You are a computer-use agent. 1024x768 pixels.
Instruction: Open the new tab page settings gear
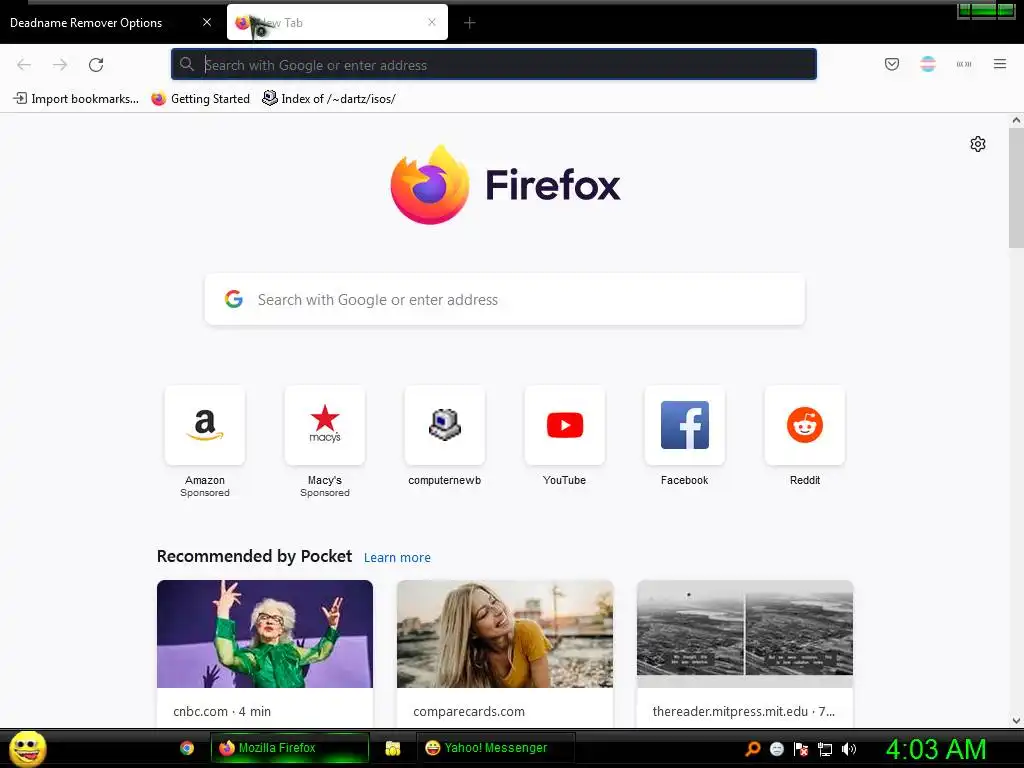(977, 144)
